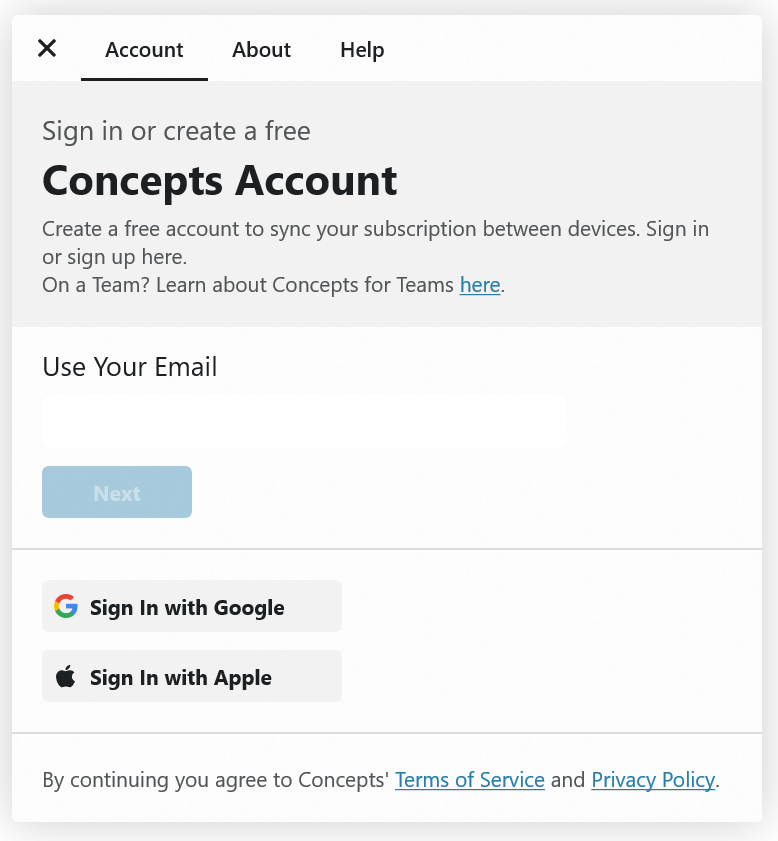Focus the email address input field
The image size is (778, 841).
pyautogui.click(x=304, y=421)
